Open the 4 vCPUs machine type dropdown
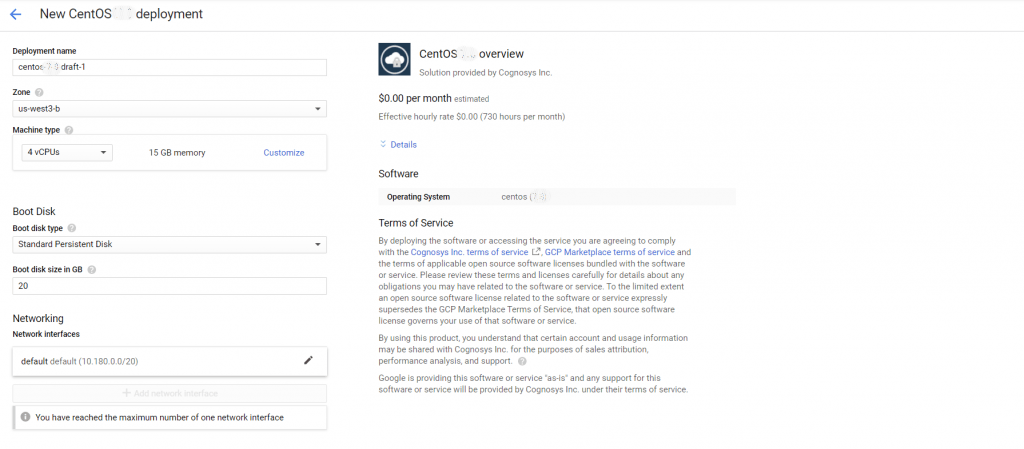1024x449 pixels. 67,153
